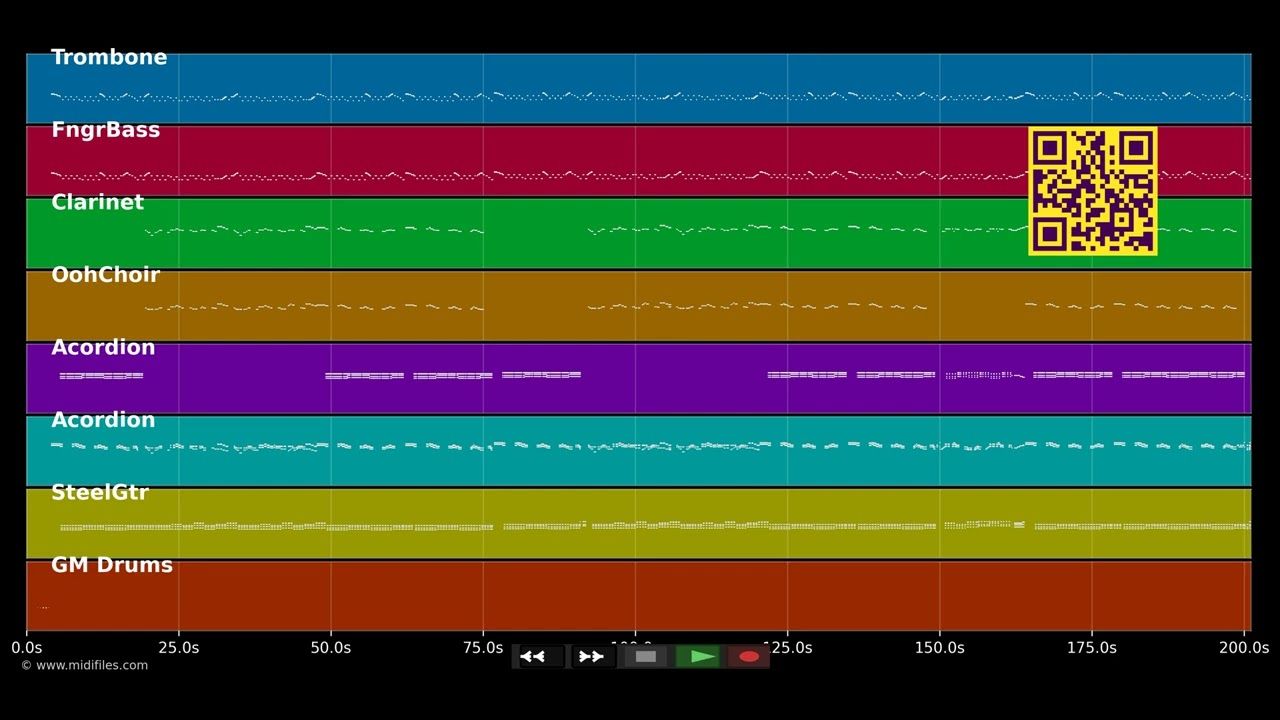Click the 125.0s time axis marker
This screenshot has width=1280, height=720.
pos(787,648)
